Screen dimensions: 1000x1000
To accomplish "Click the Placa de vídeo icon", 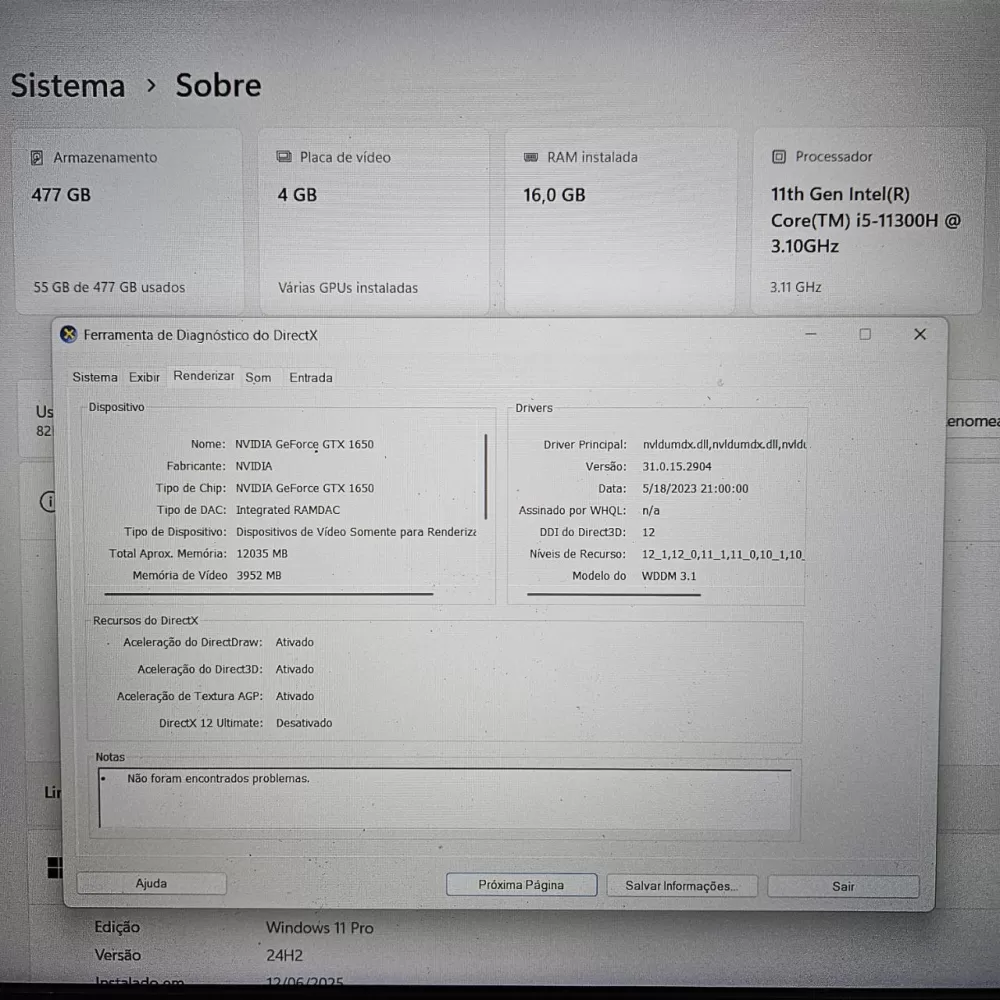I will [284, 157].
